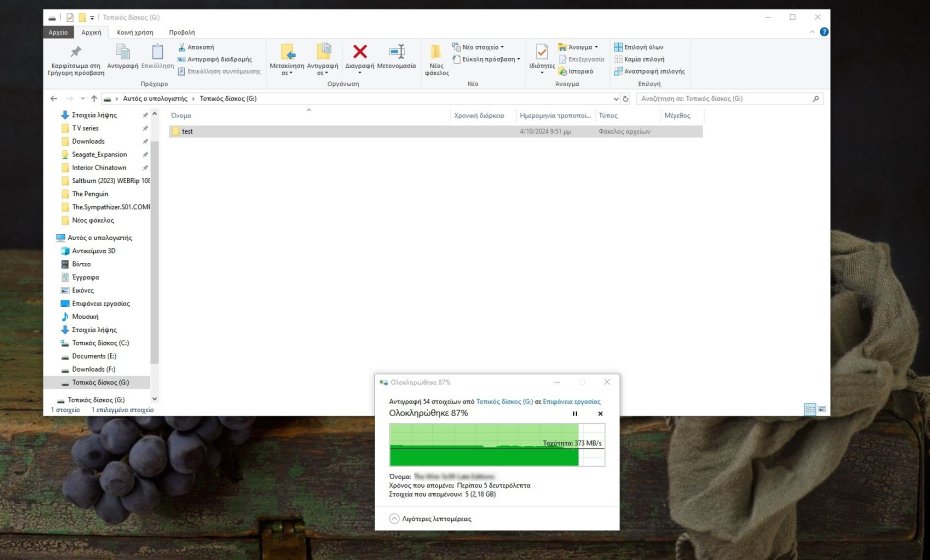Viewport: 930px width, 560px height.
Task: Click Επικόλληση συντόμευσης in the ribbon
Action: (219, 71)
